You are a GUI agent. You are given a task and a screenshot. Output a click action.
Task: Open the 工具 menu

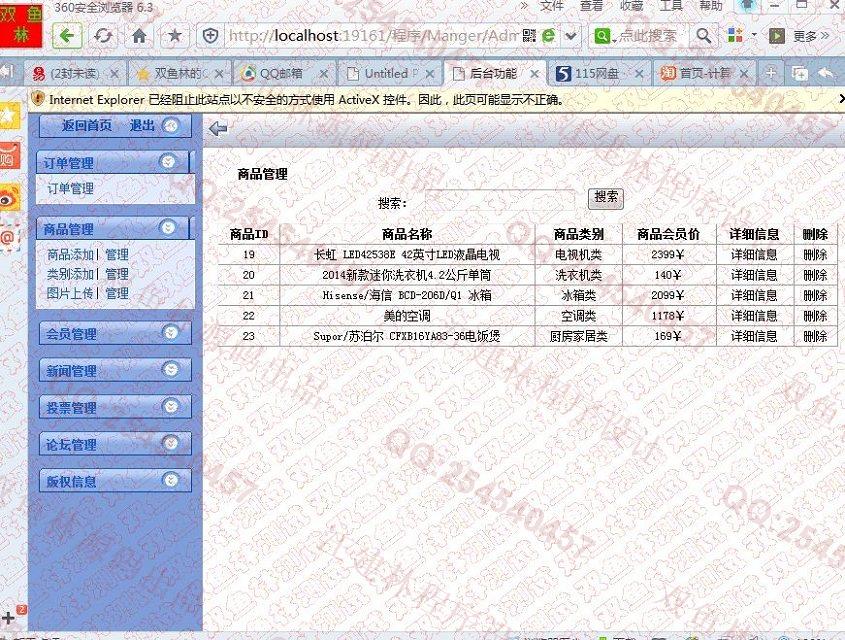671,6
